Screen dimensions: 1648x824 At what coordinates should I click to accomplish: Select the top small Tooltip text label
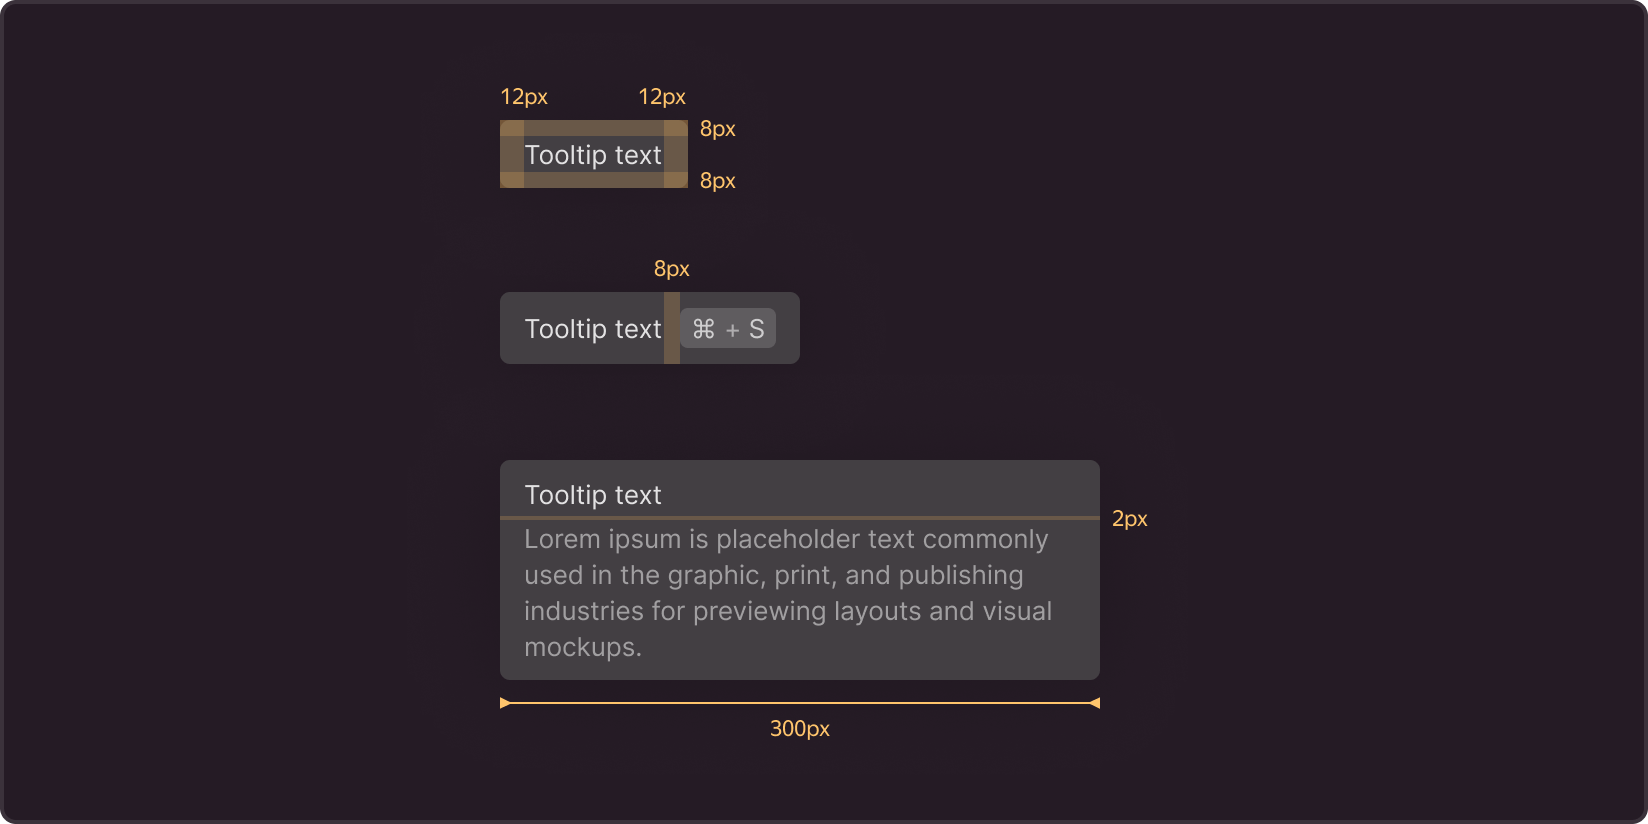pos(593,155)
